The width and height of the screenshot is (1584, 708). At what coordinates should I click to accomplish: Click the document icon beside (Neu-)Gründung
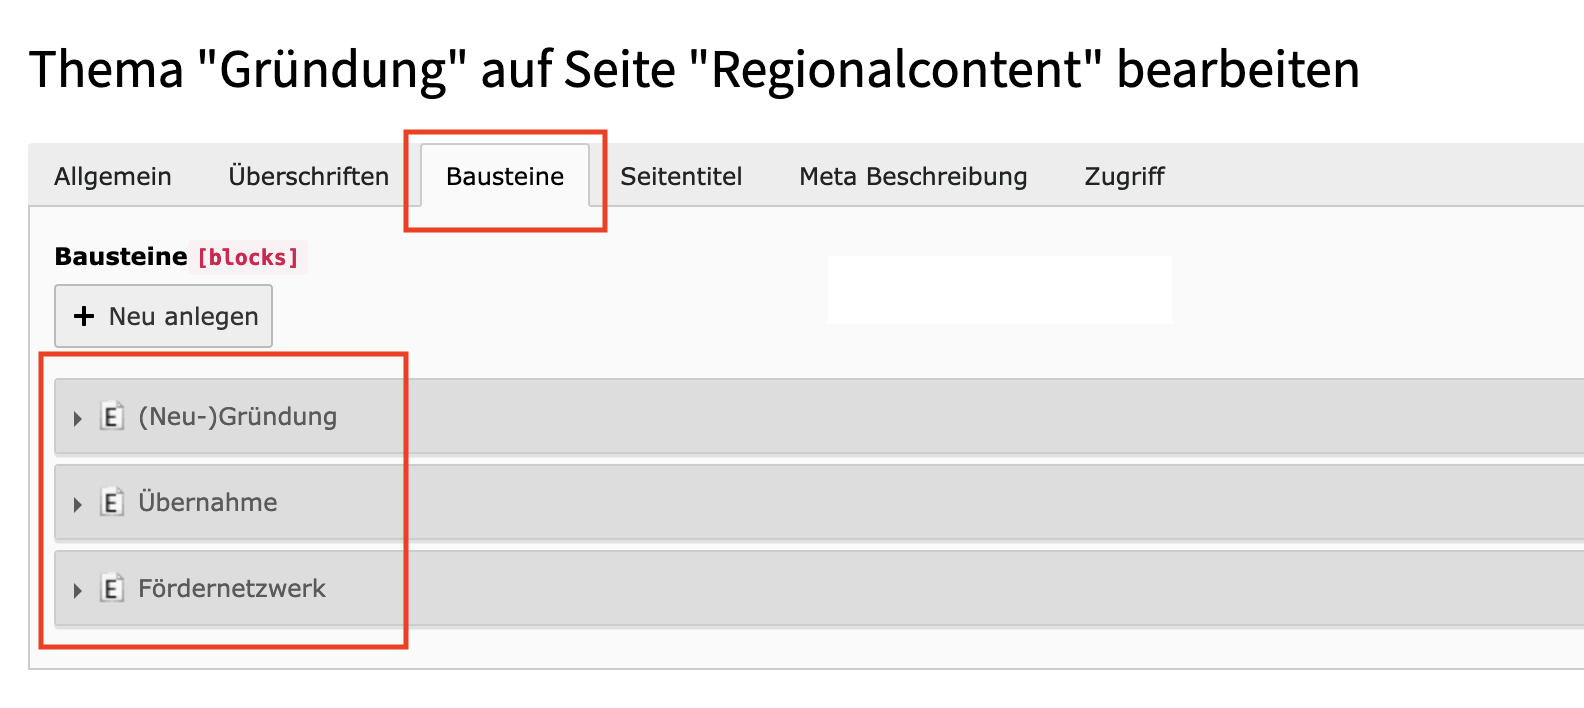point(112,416)
